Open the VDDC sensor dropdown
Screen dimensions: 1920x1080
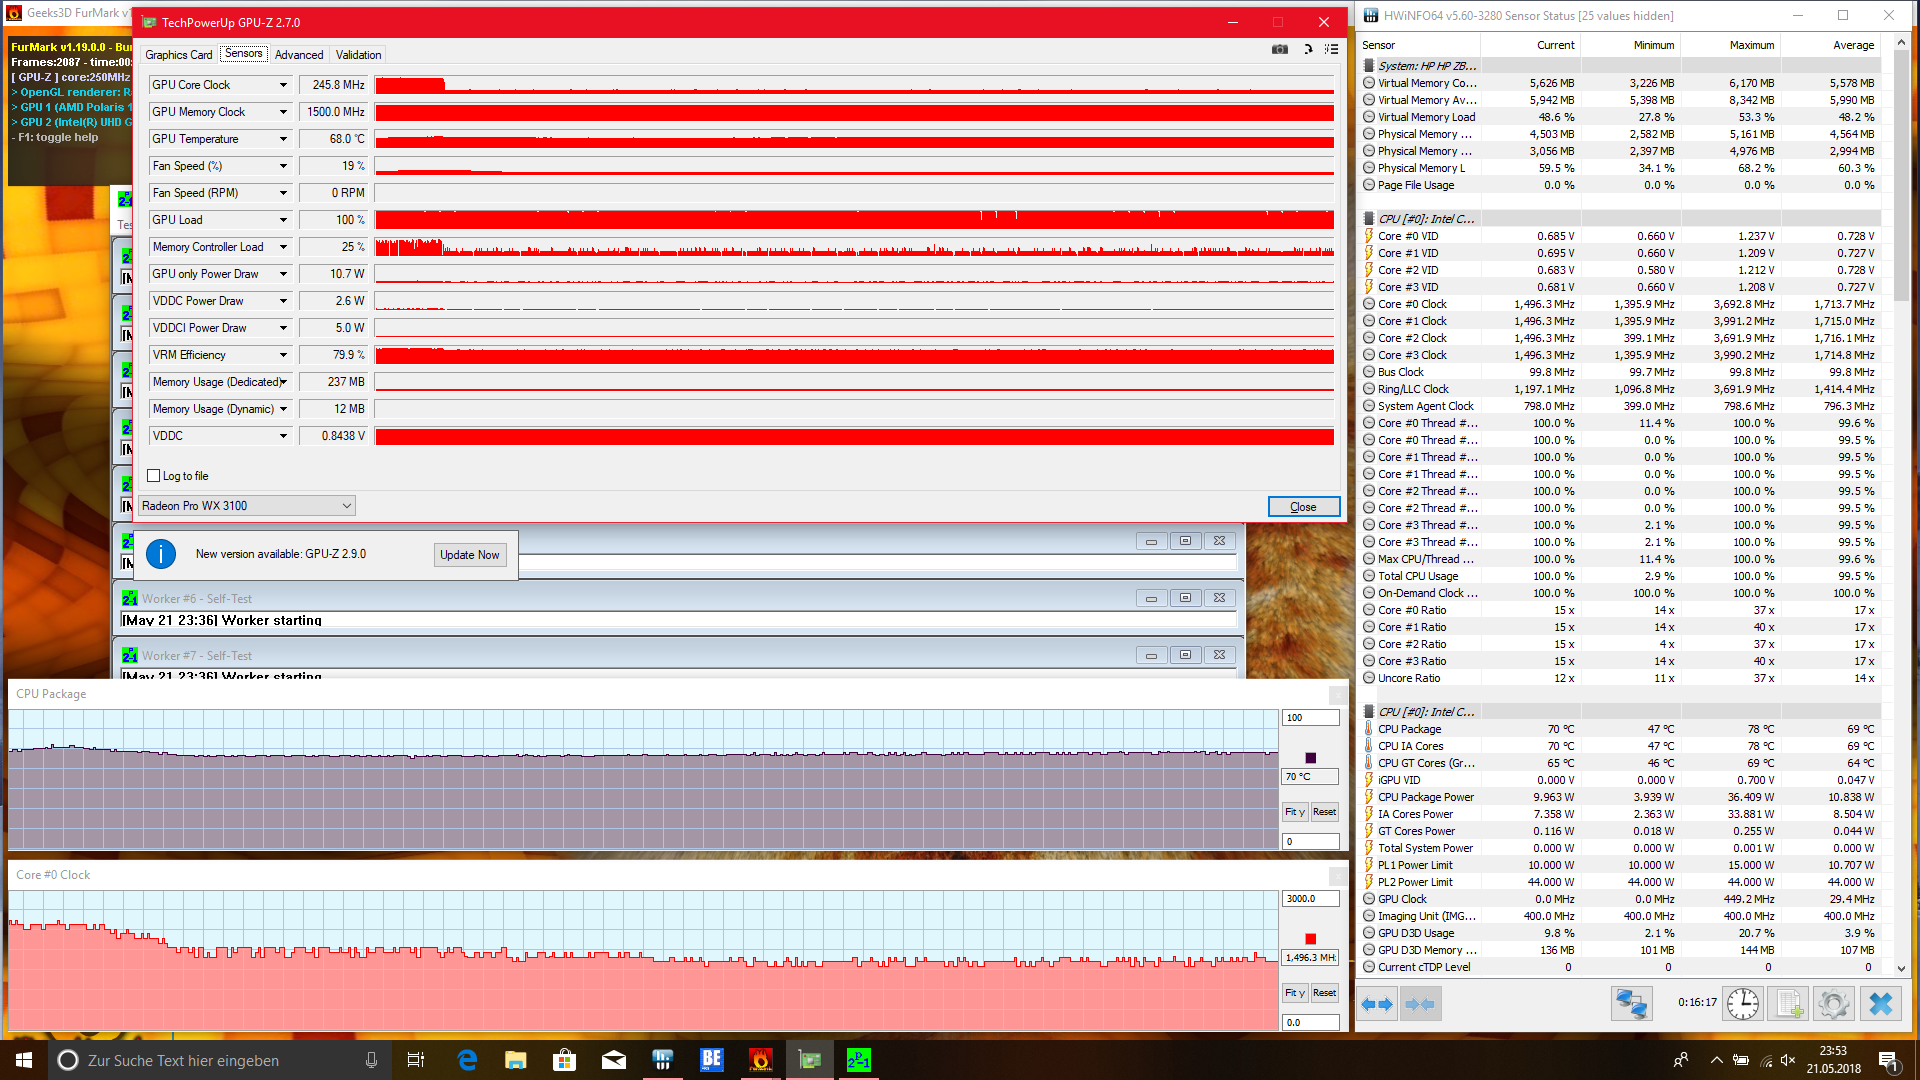pyautogui.click(x=283, y=436)
